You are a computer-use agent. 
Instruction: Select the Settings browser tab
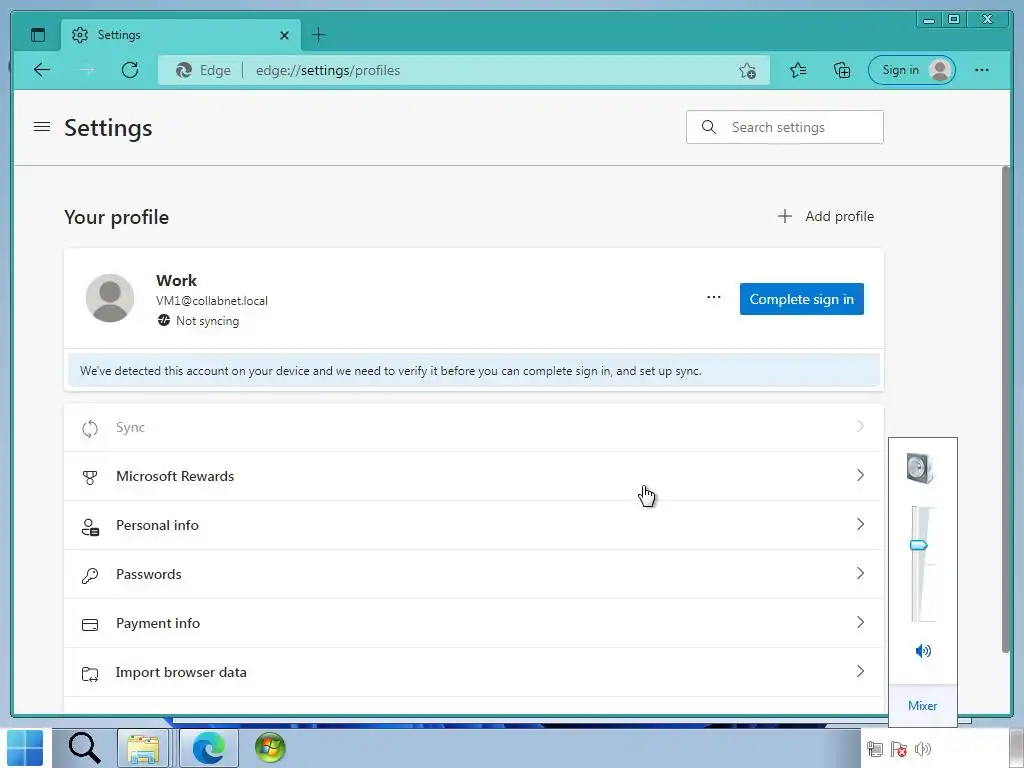[x=181, y=35]
